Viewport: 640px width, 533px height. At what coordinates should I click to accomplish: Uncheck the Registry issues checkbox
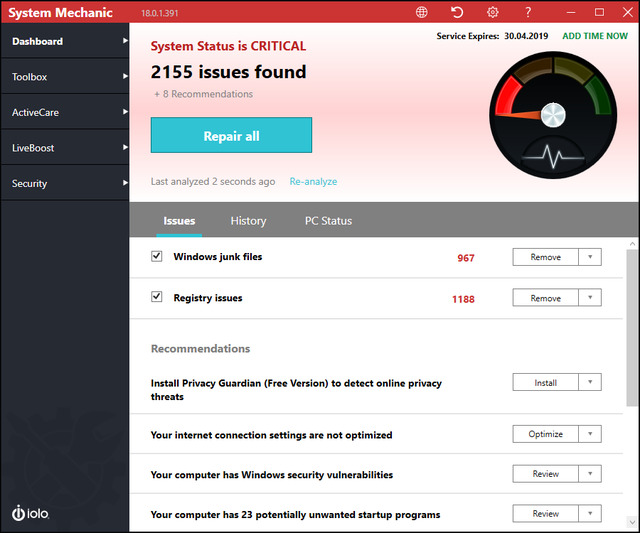point(156,297)
